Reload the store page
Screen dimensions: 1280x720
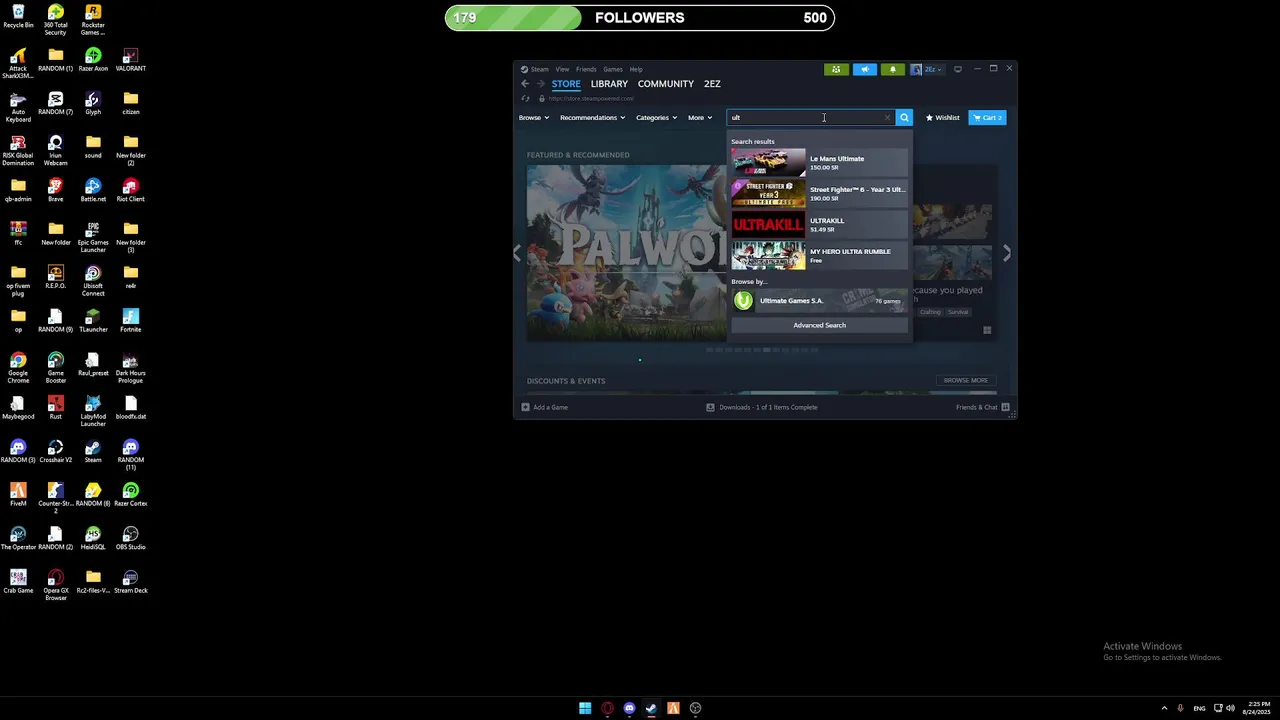[525, 98]
